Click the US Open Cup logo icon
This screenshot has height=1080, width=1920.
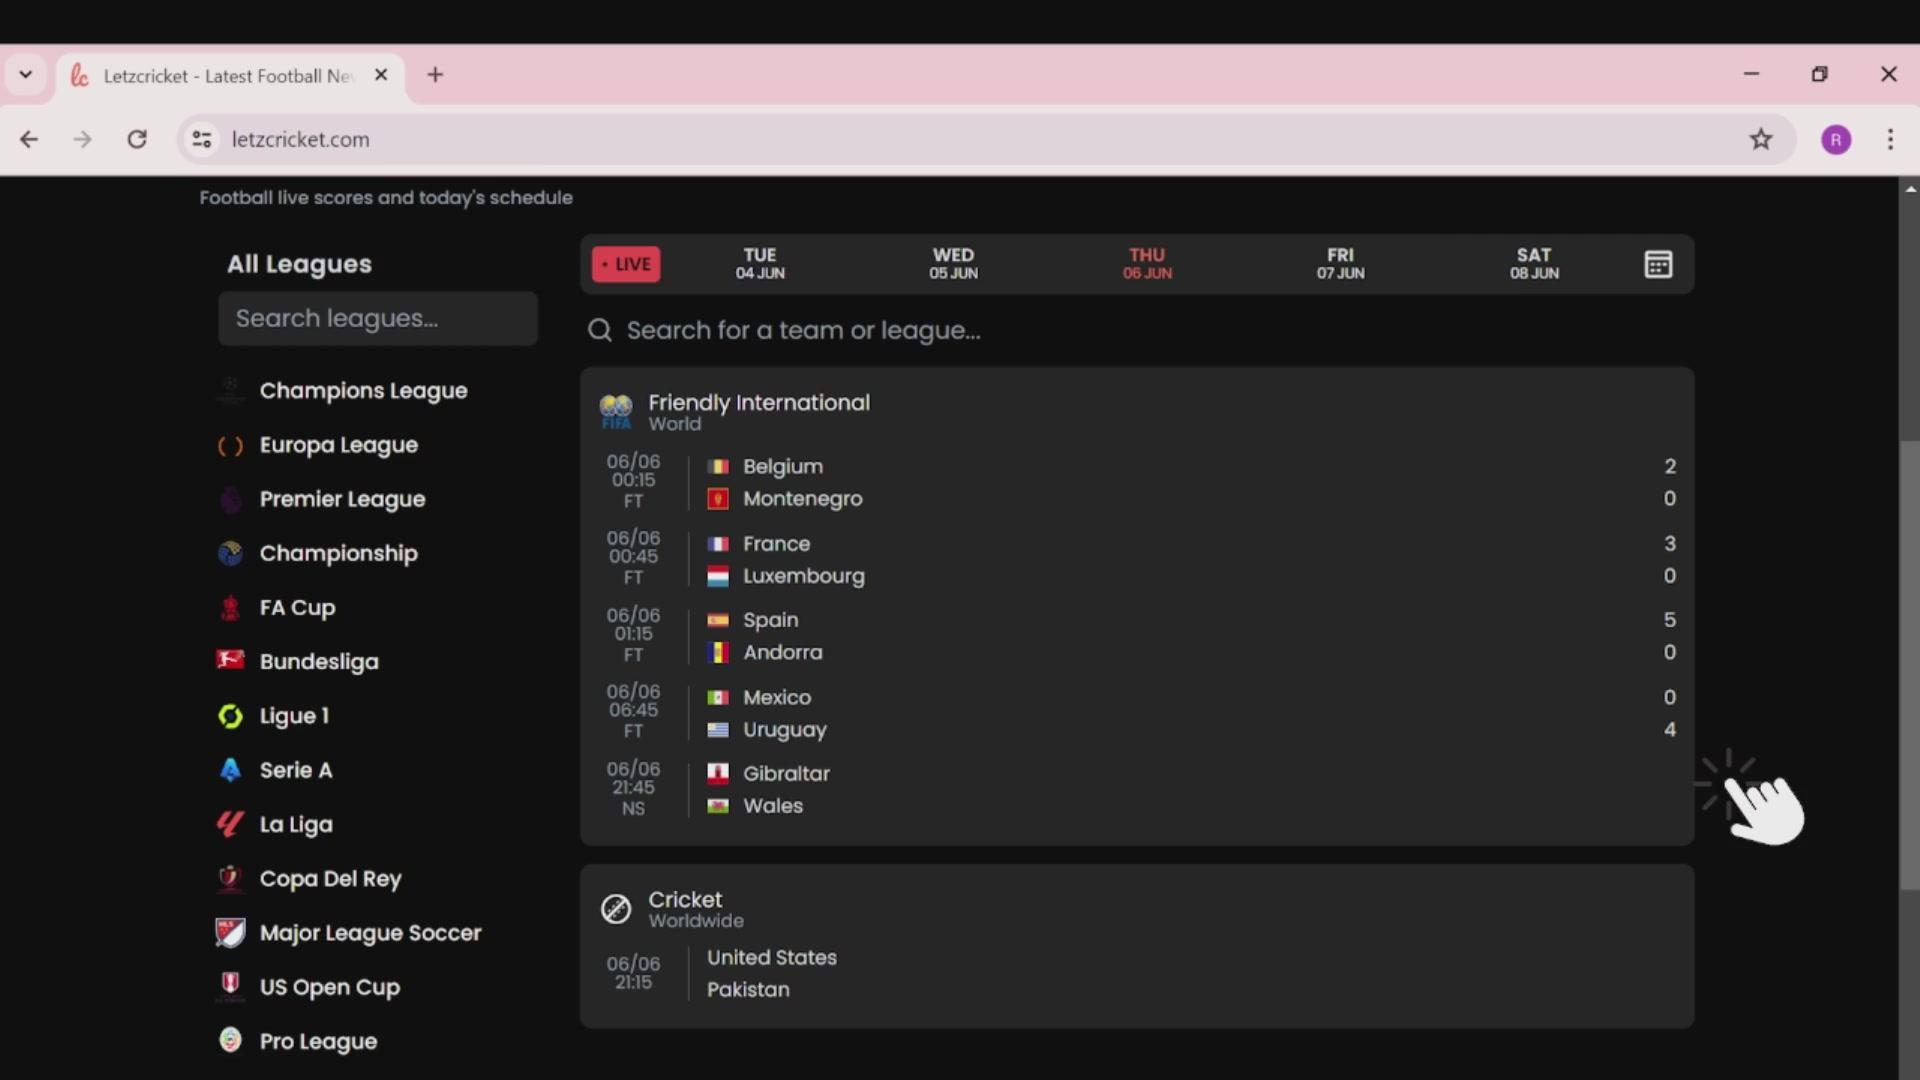pos(230,986)
